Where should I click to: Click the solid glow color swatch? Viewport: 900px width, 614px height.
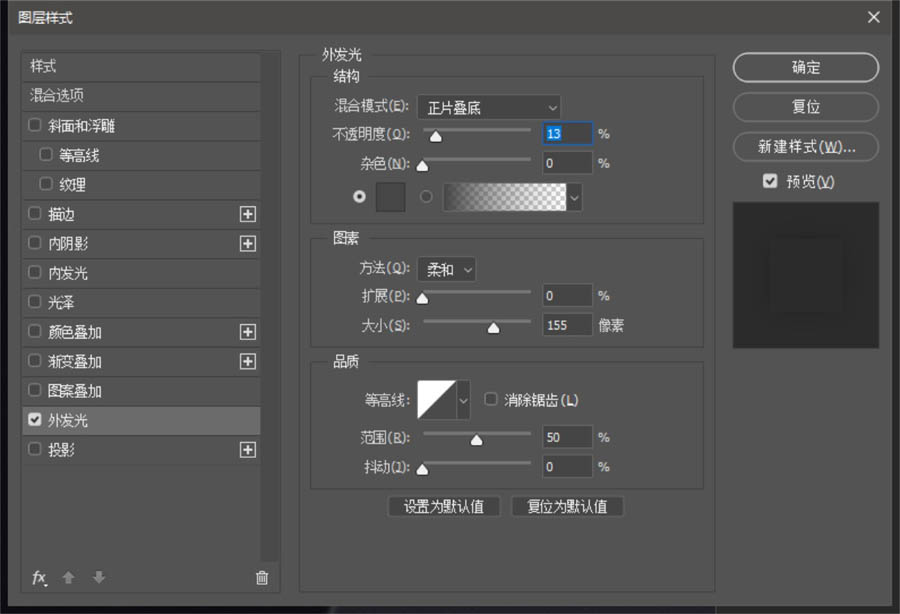coord(390,197)
